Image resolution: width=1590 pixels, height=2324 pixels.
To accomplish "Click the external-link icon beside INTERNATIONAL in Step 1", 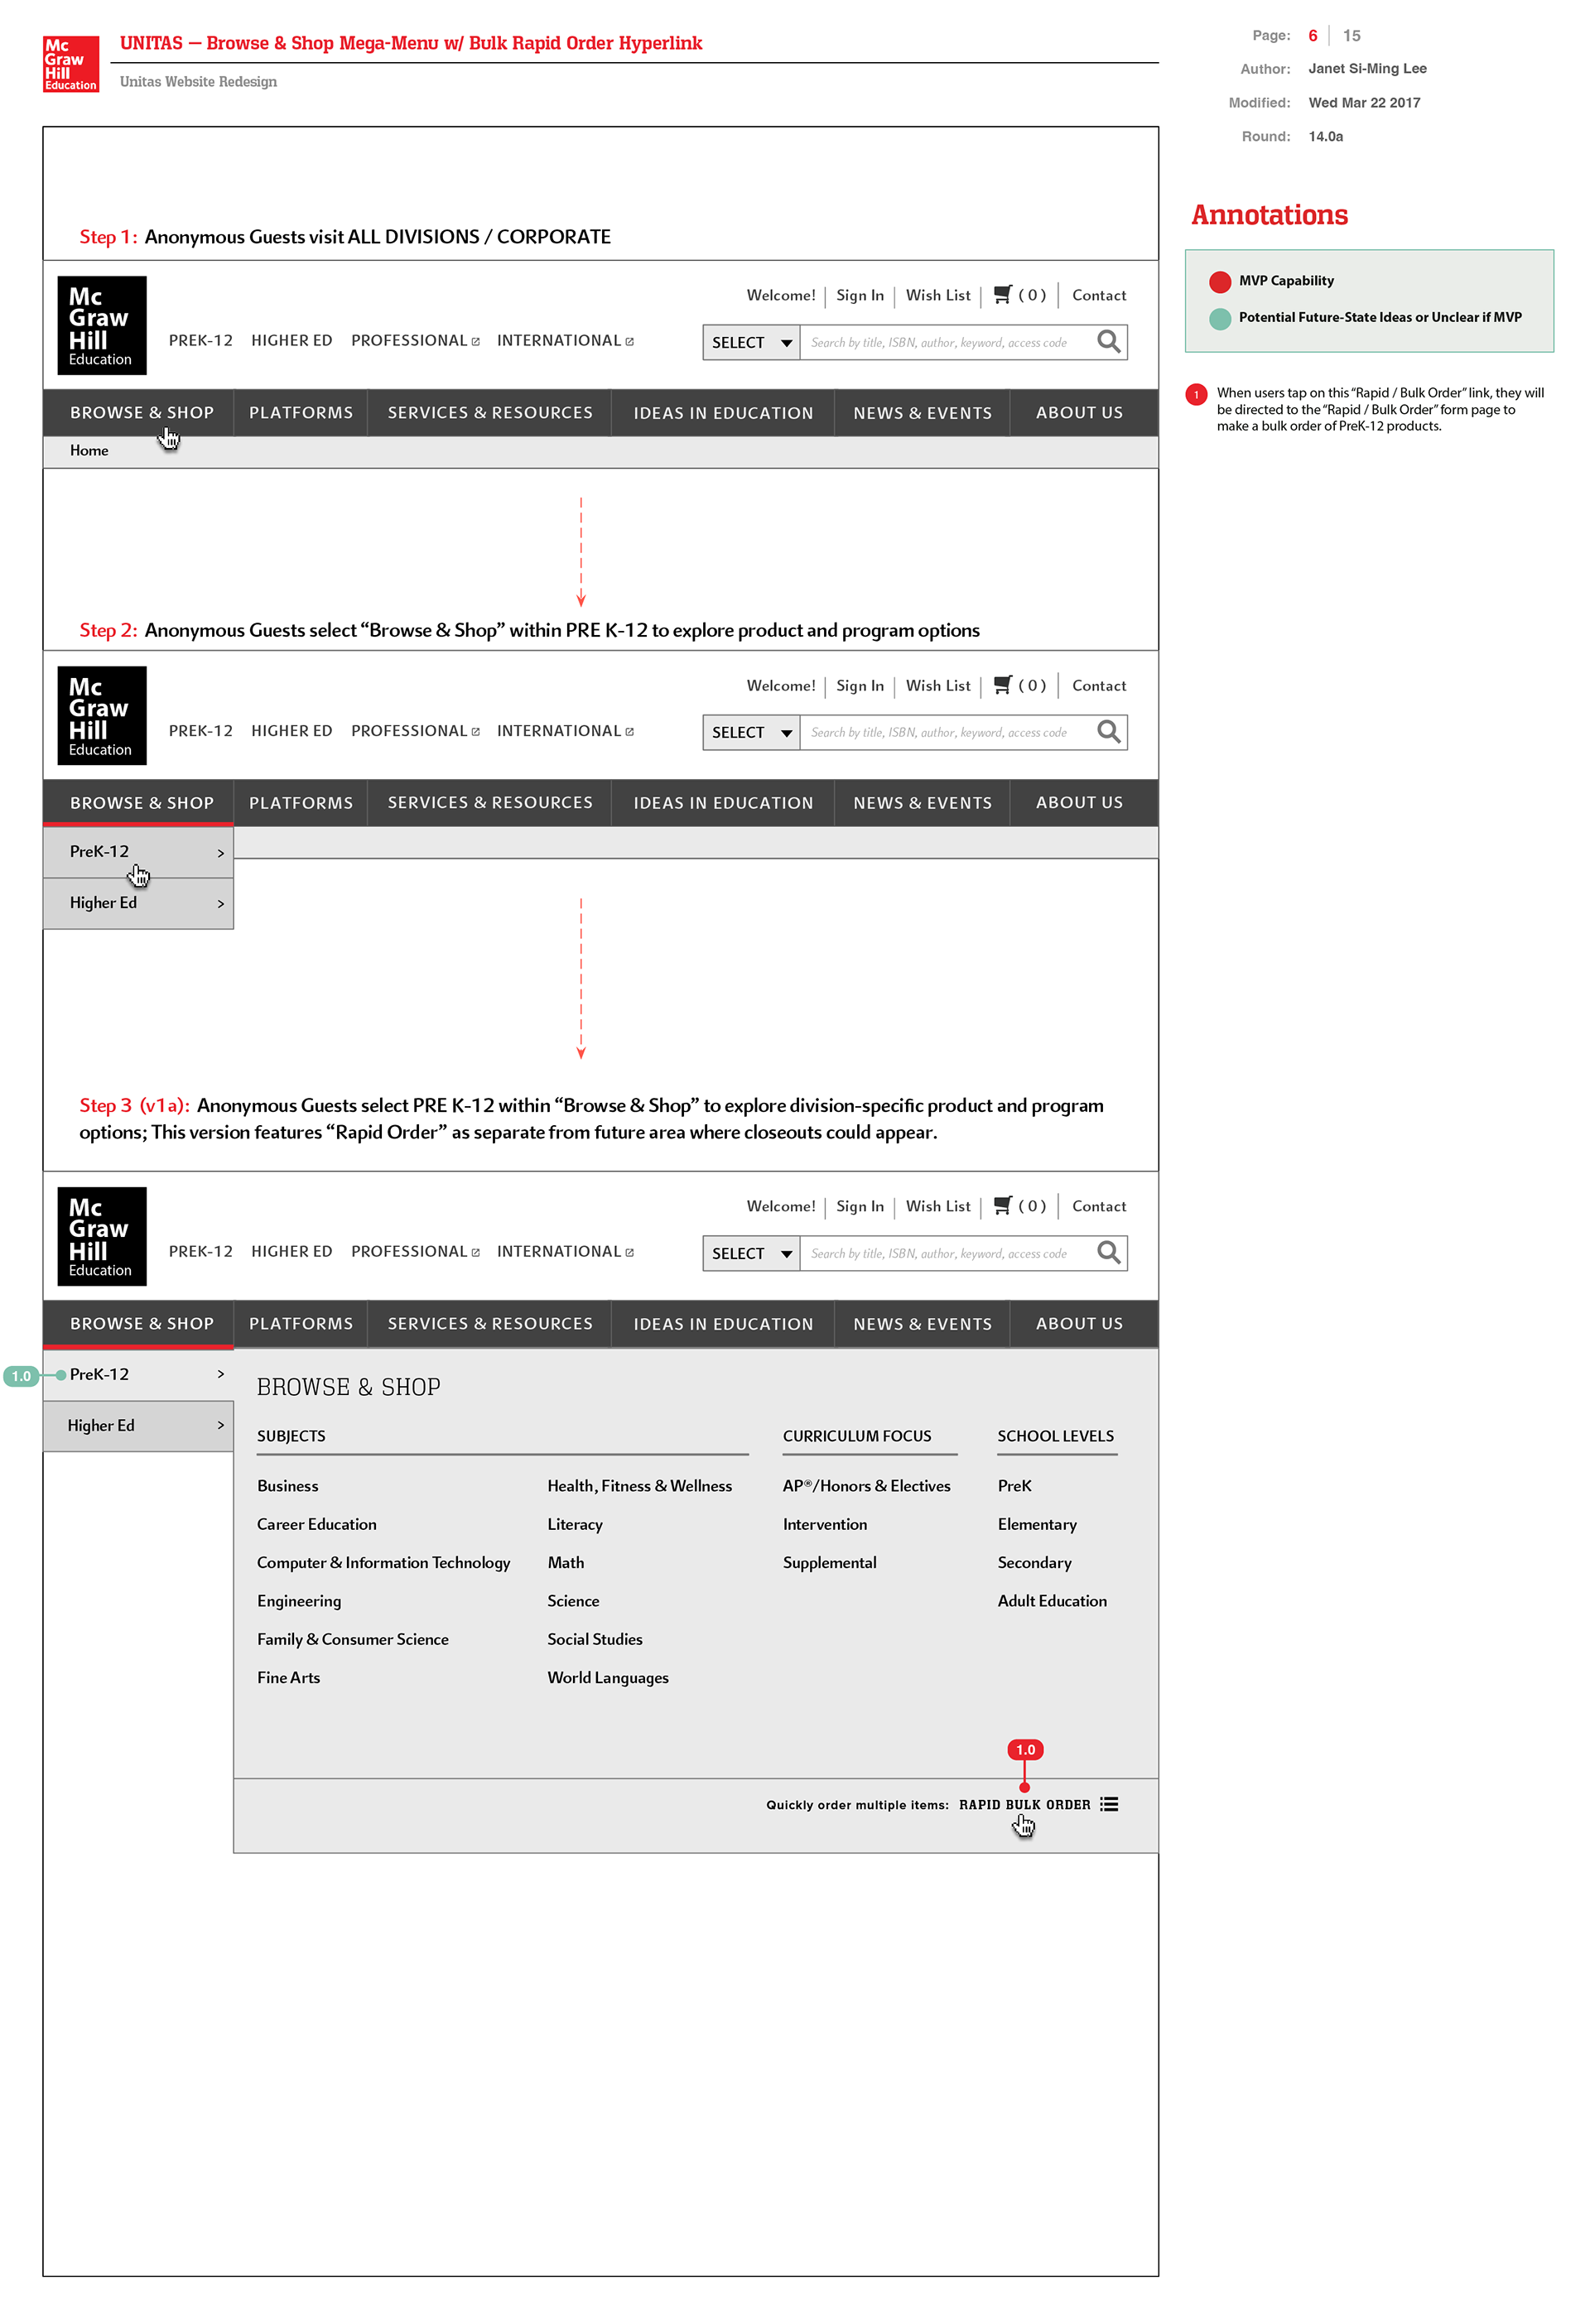I will pyautogui.click(x=630, y=342).
